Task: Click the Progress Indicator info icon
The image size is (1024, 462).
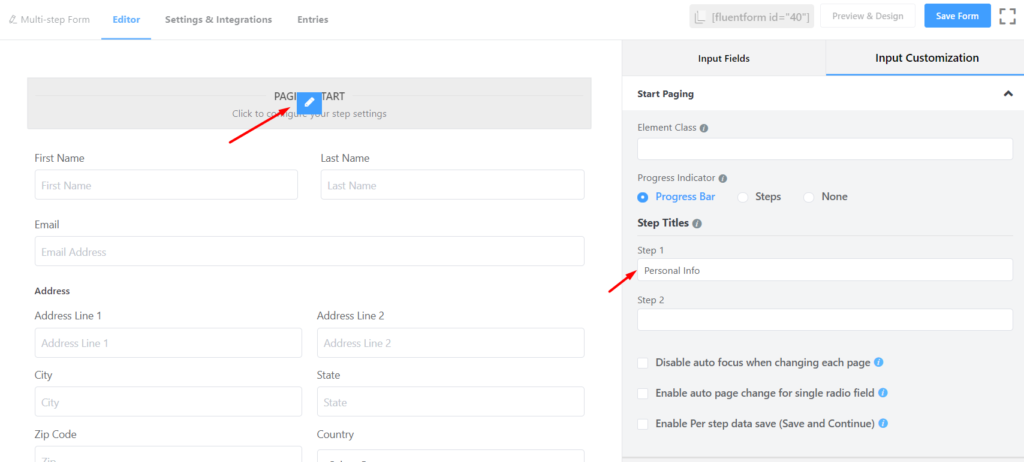Action: (x=723, y=178)
